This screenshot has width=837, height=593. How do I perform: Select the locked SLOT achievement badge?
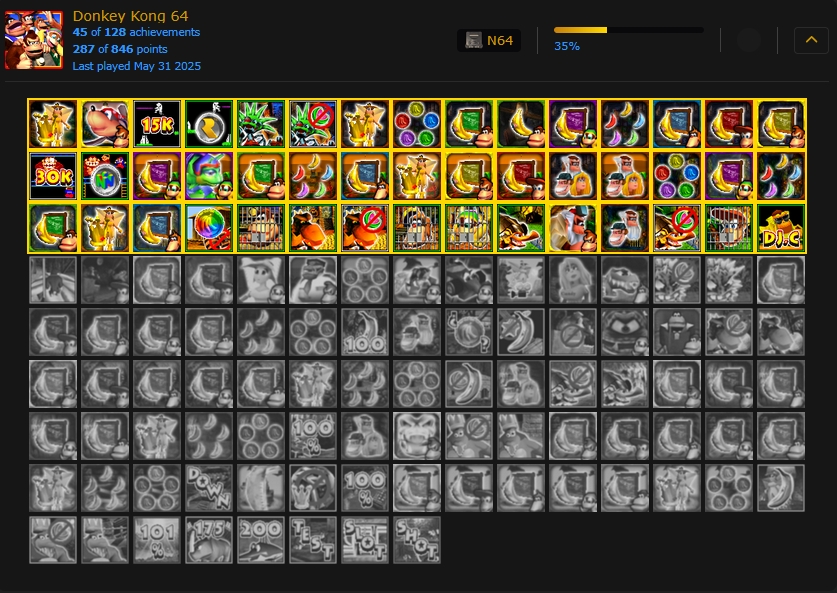[x=365, y=540]
